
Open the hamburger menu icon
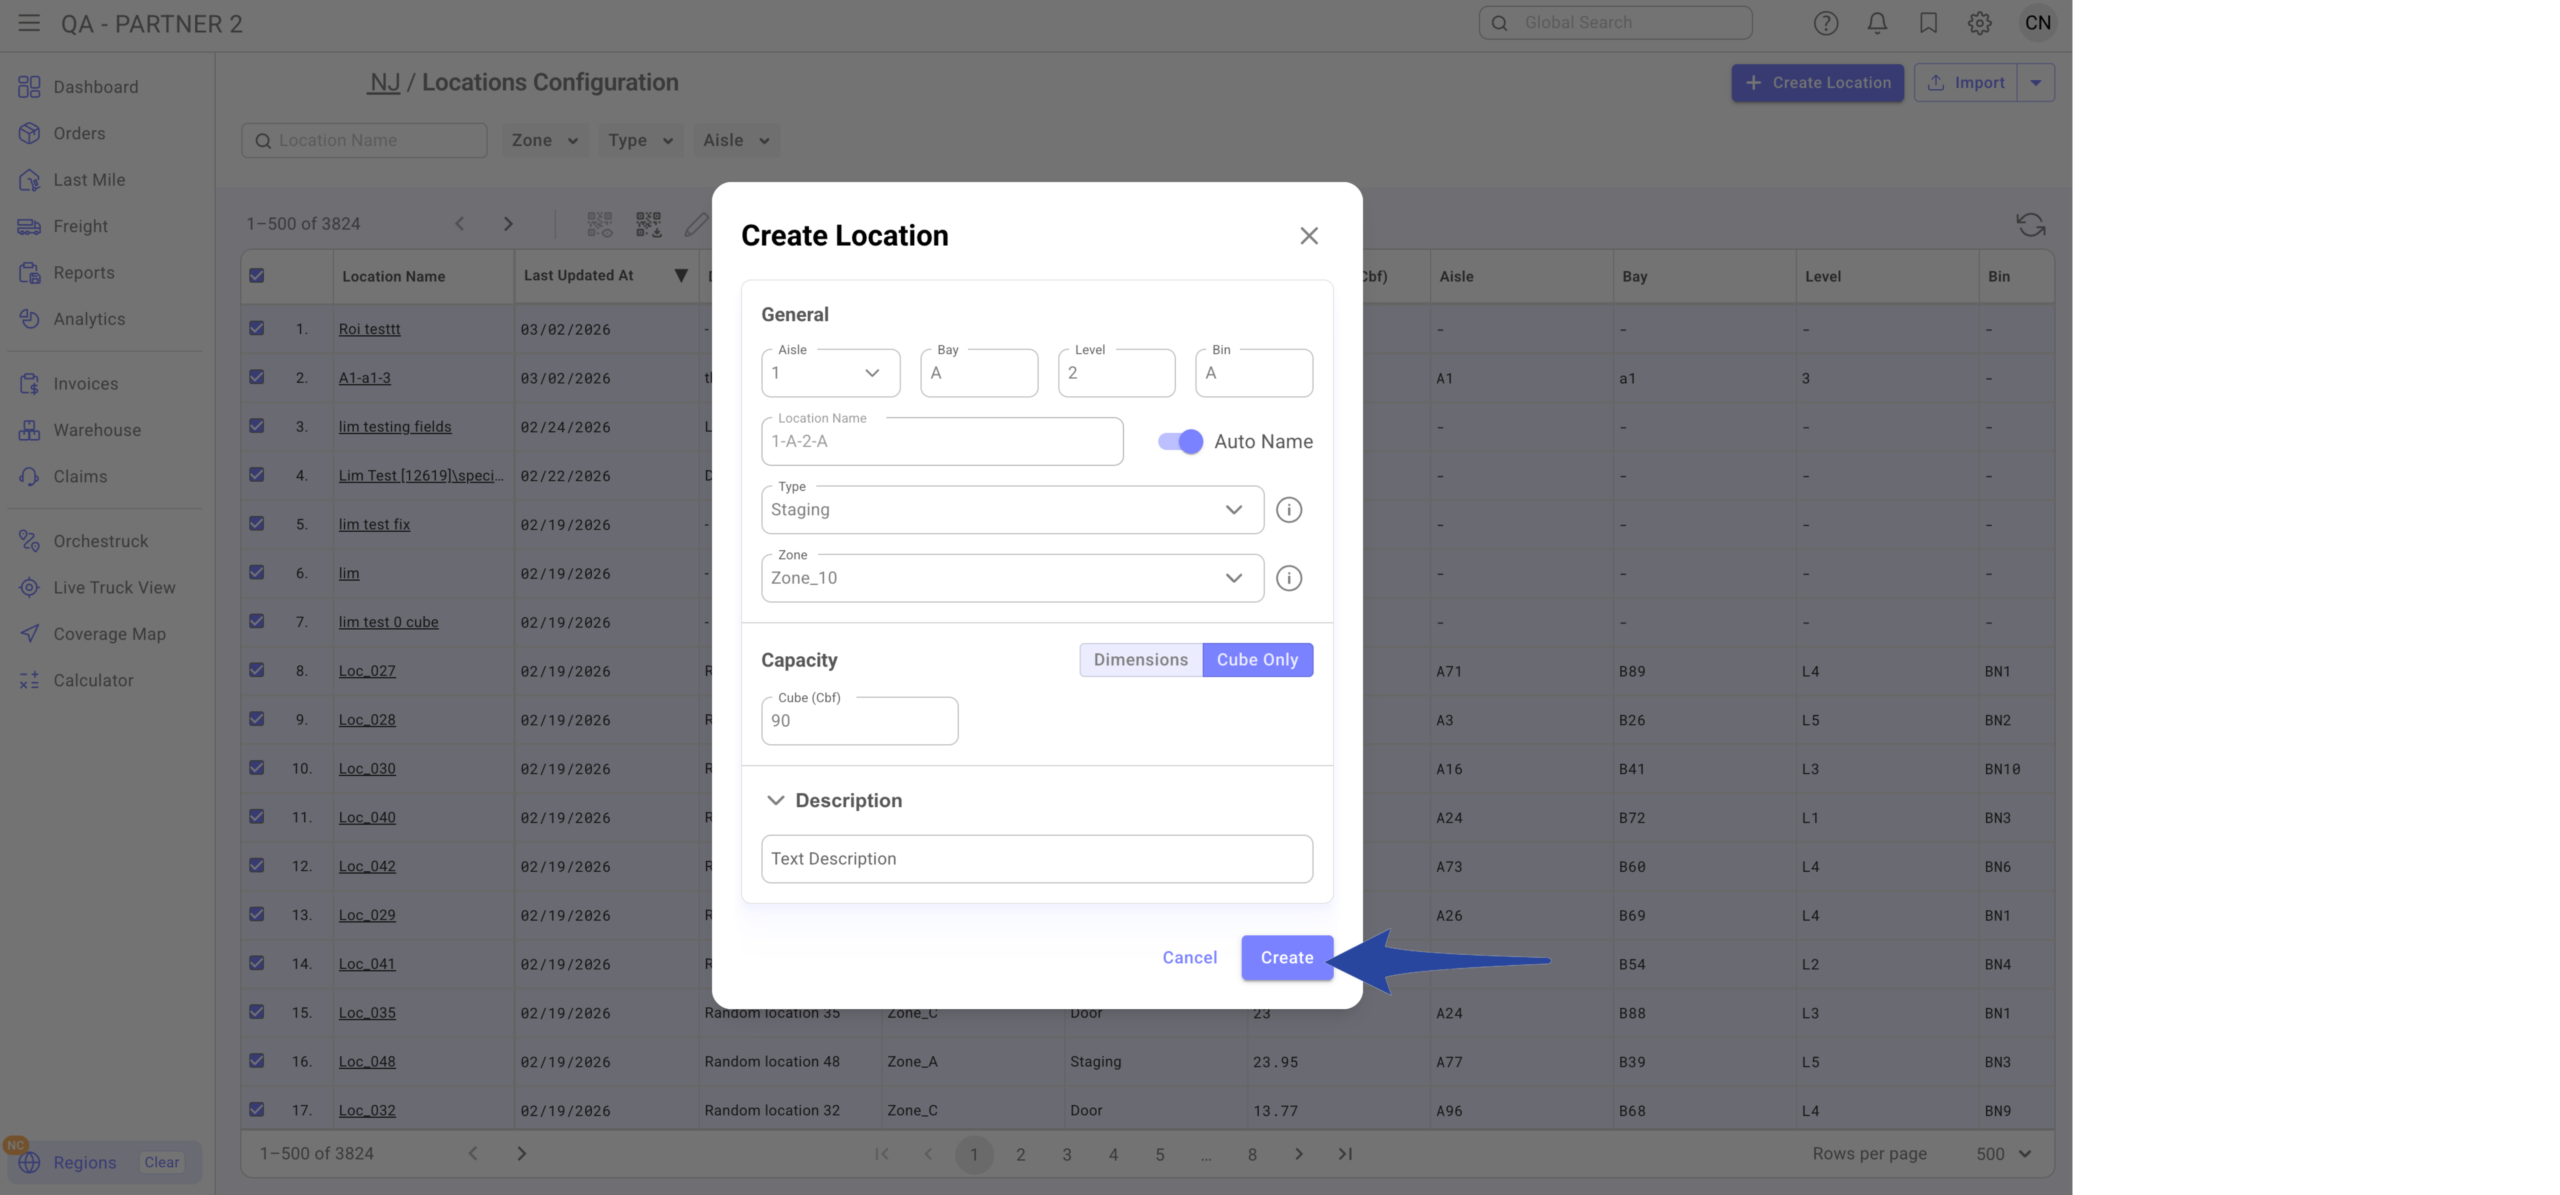[29, 23]
